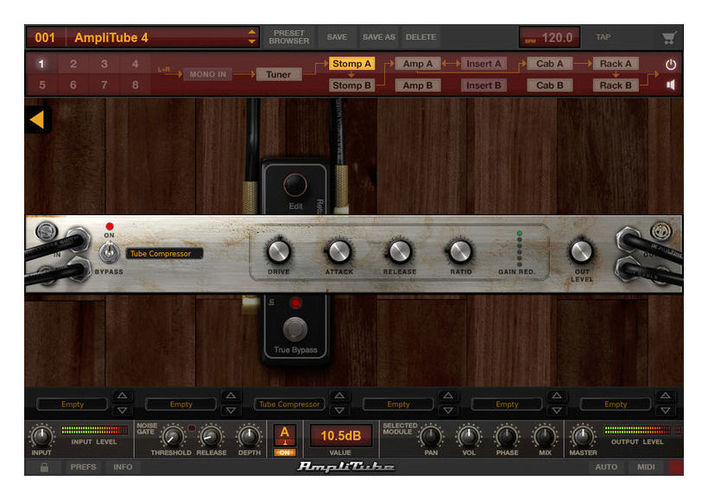The width and height of the screenshot is (708, 500).
Task: Open the Tube Compressor stomp slot selector
Action: pyautogui.click(x=289, y=404)
